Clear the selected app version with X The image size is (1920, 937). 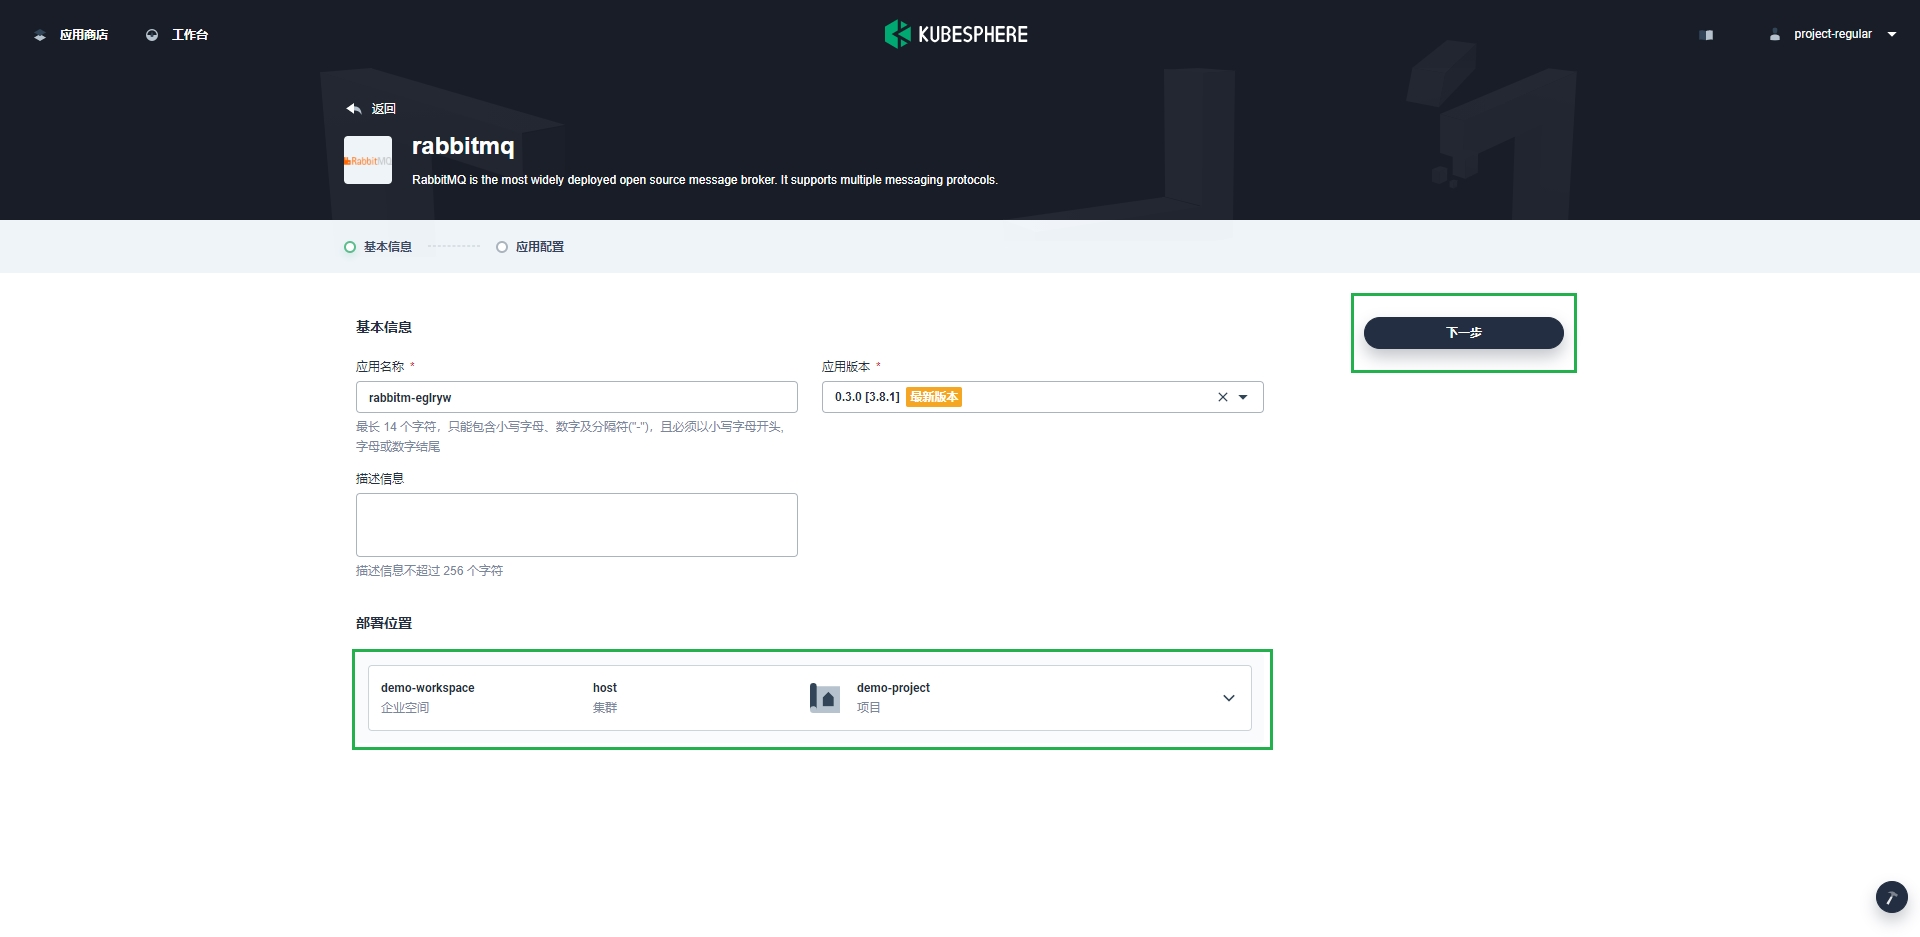[x=1222, y=397]
